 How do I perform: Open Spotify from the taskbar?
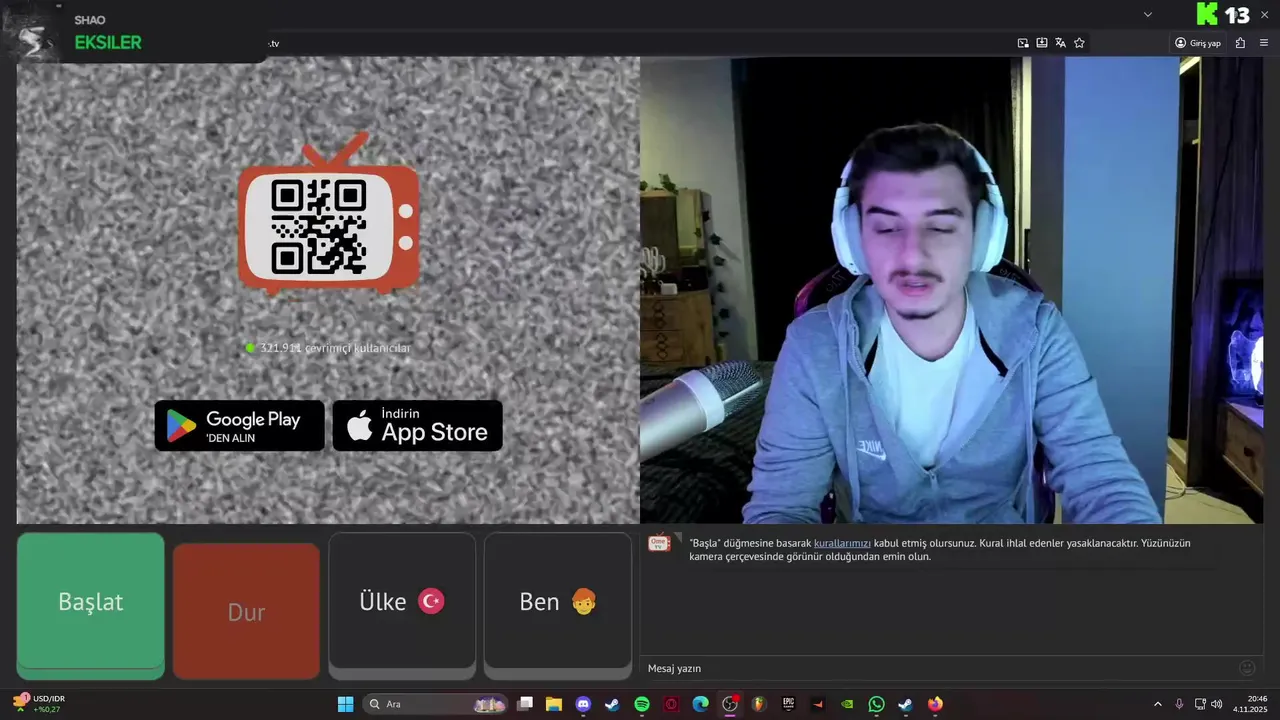pos(642,704)
